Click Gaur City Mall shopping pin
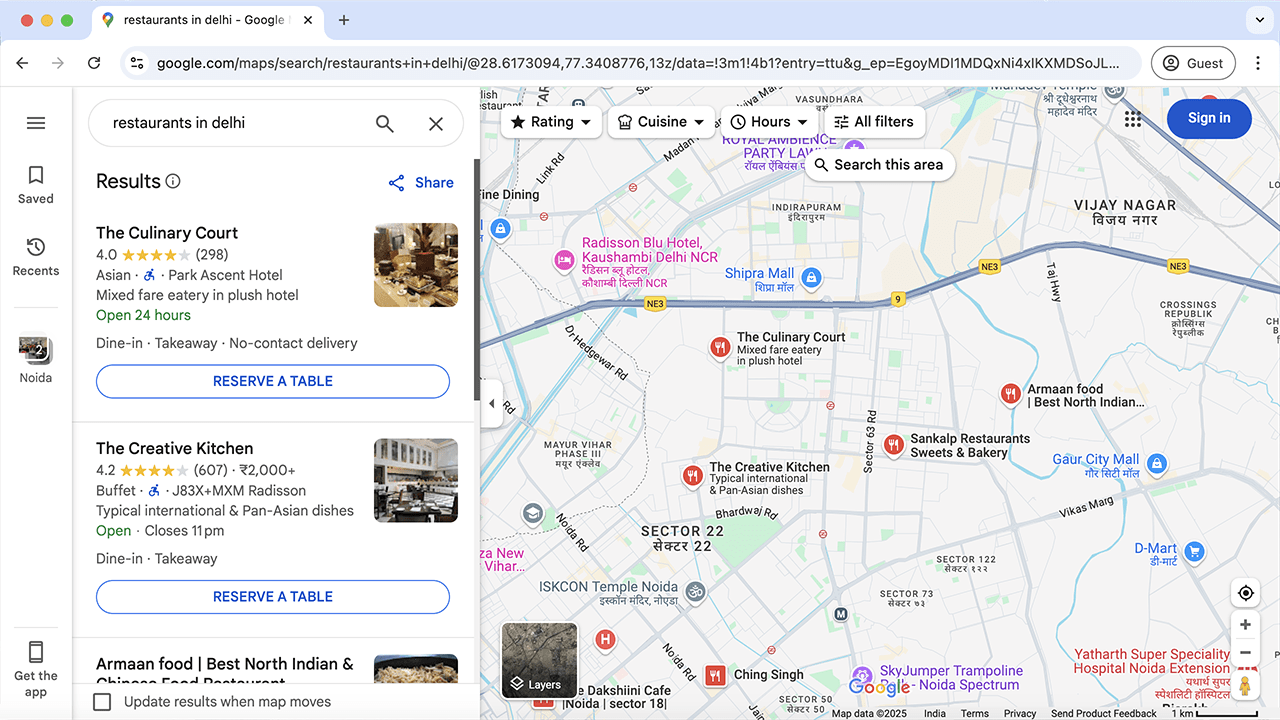Image resolution: width=1280 pixels, height=720 pixels. click(1157, 464)
